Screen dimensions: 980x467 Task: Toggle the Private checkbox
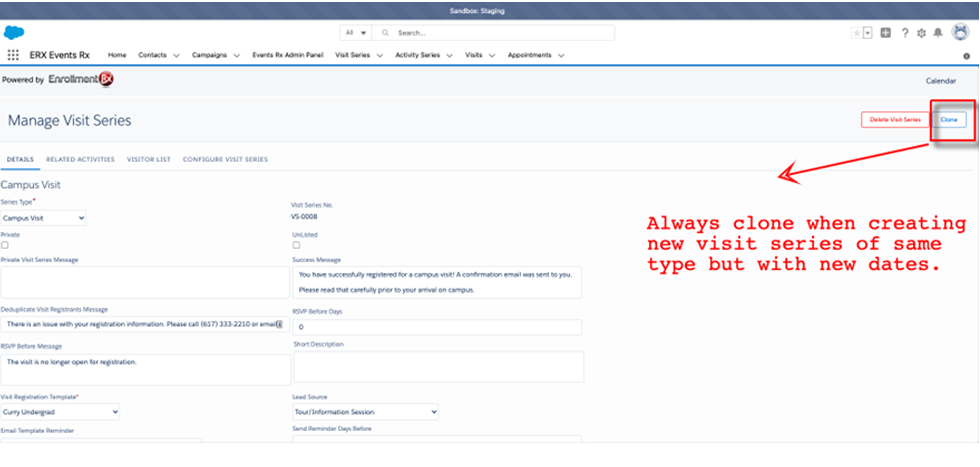pos(5,245)
